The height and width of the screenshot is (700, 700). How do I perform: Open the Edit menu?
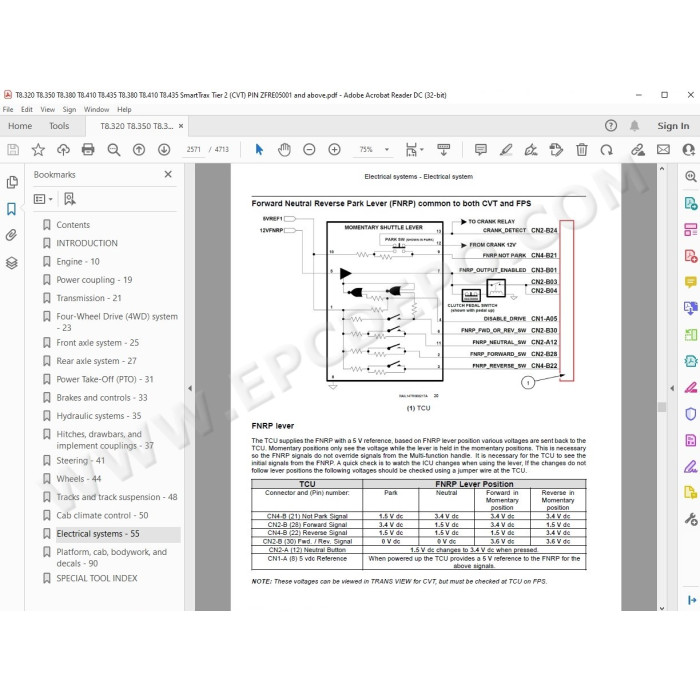click(27, 109)
